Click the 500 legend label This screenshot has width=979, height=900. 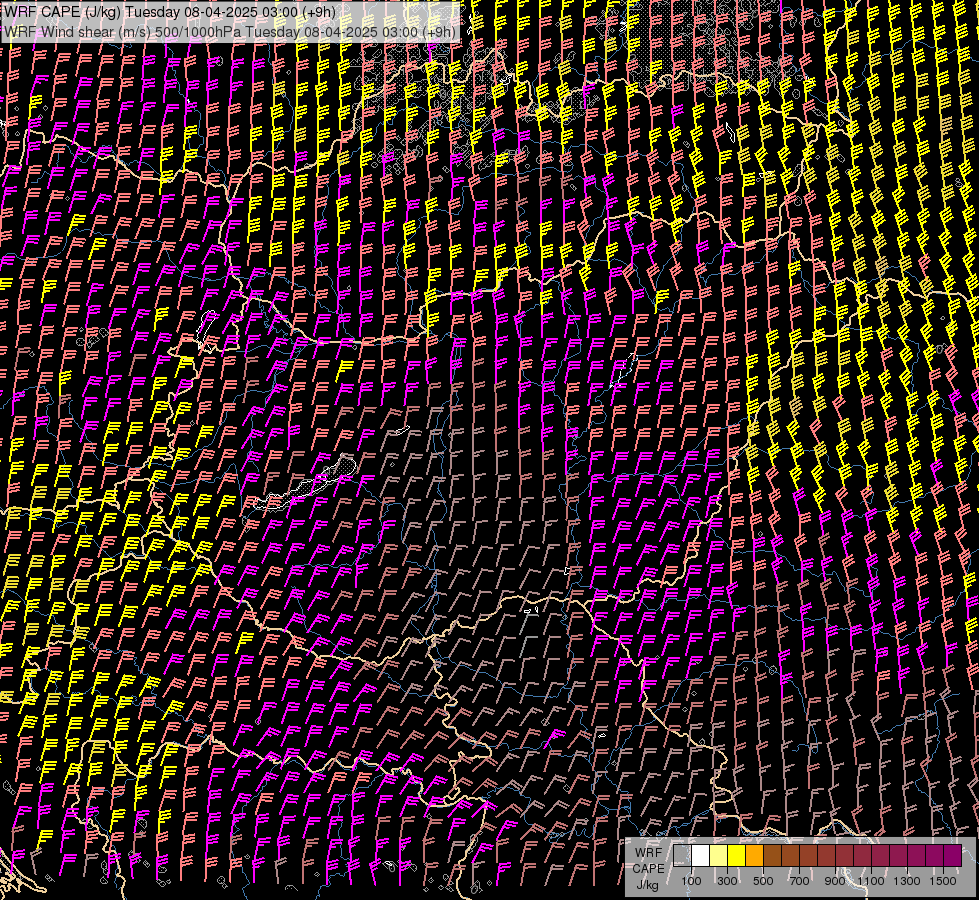763,881
